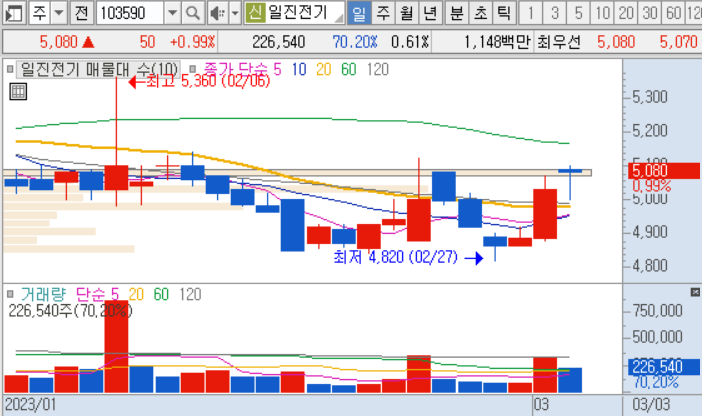702x416 pixels.
Task: Click the 최고 5,360 (02/06) high marker
Action: (x=199, y=81)
